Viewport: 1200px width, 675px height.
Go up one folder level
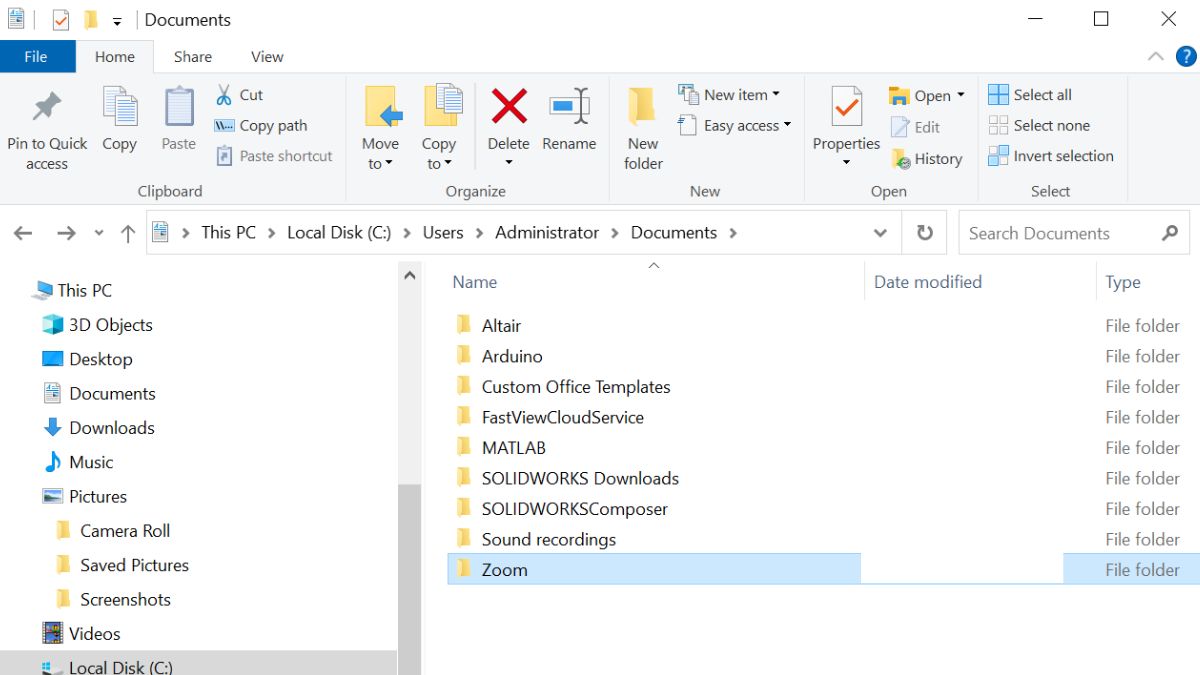(128, 233)
